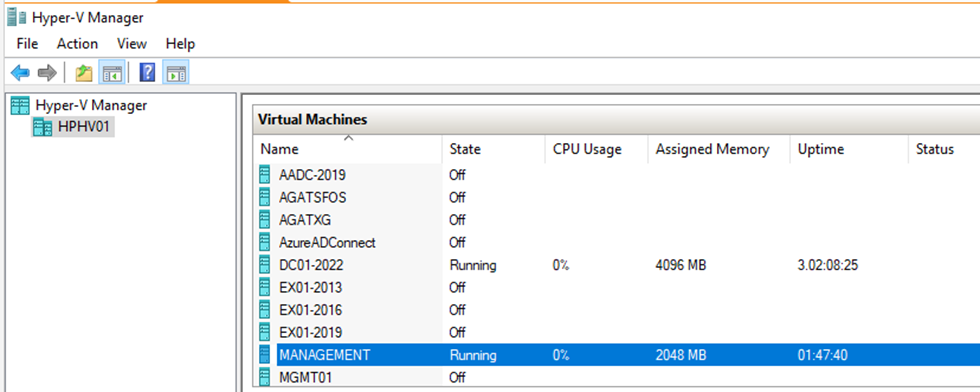Open the View menu
The width and height of the screenshot is (980, 392).
coord(132,44)
